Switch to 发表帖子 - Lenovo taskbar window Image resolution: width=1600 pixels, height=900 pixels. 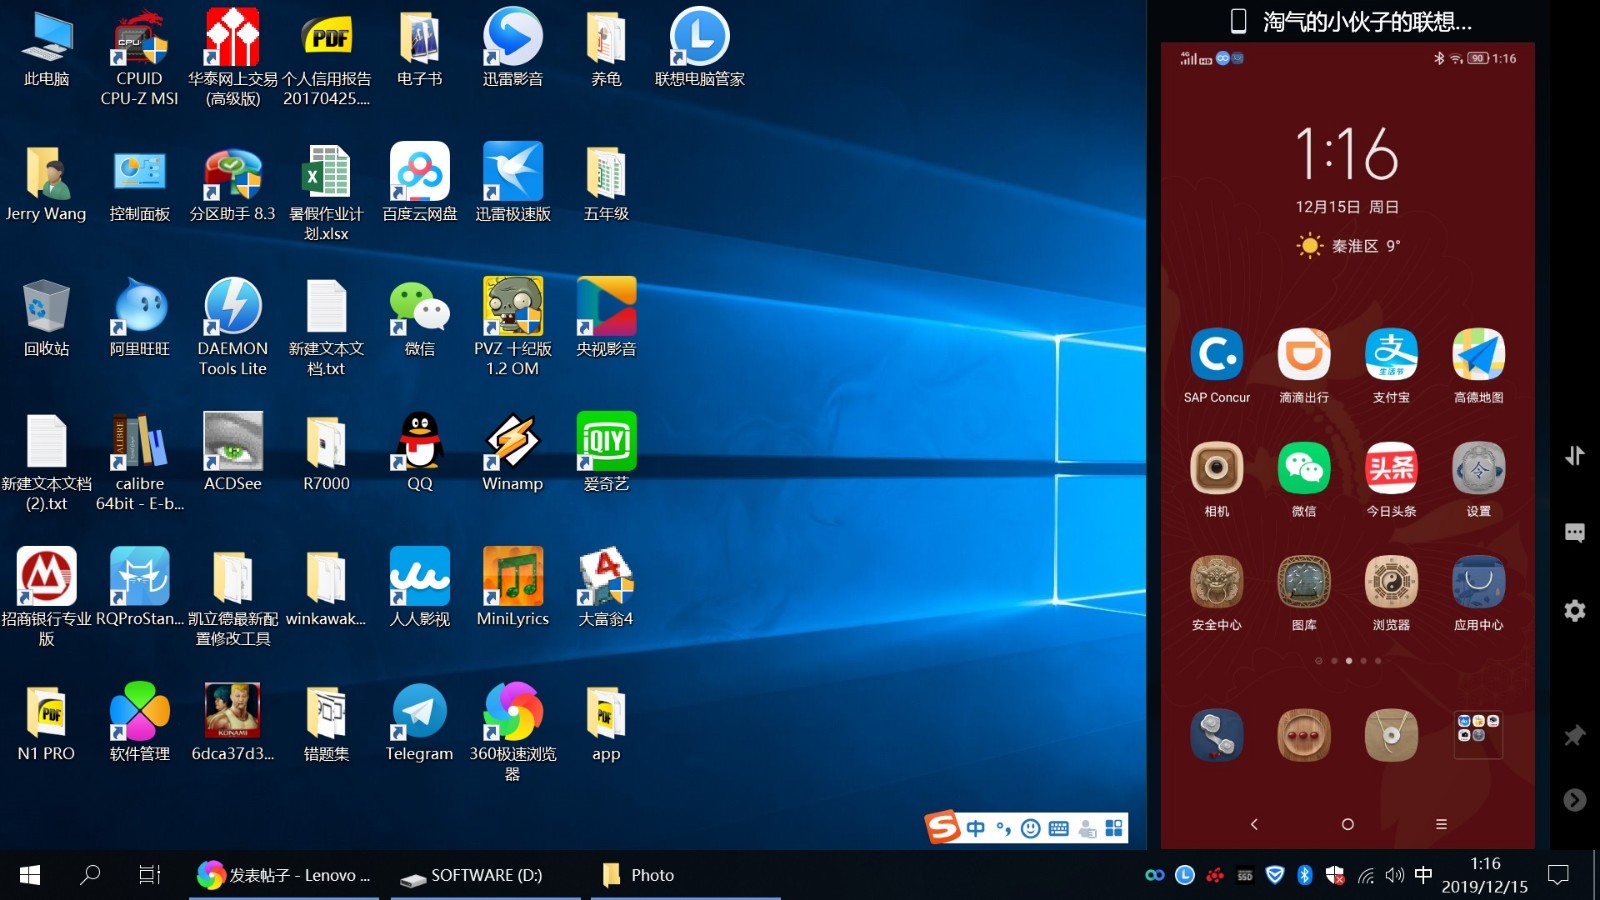(284, 875)
